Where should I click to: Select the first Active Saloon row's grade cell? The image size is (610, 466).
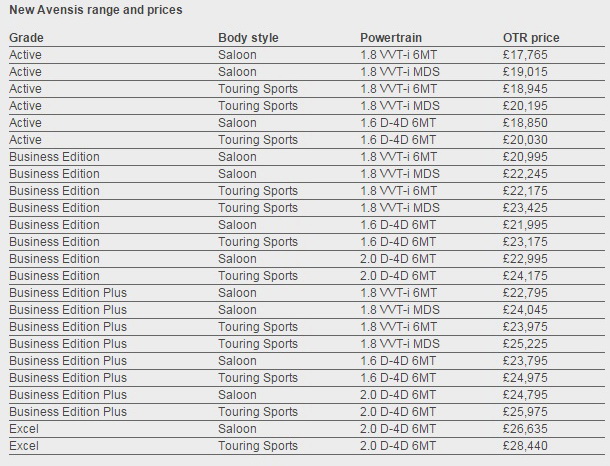25,55
